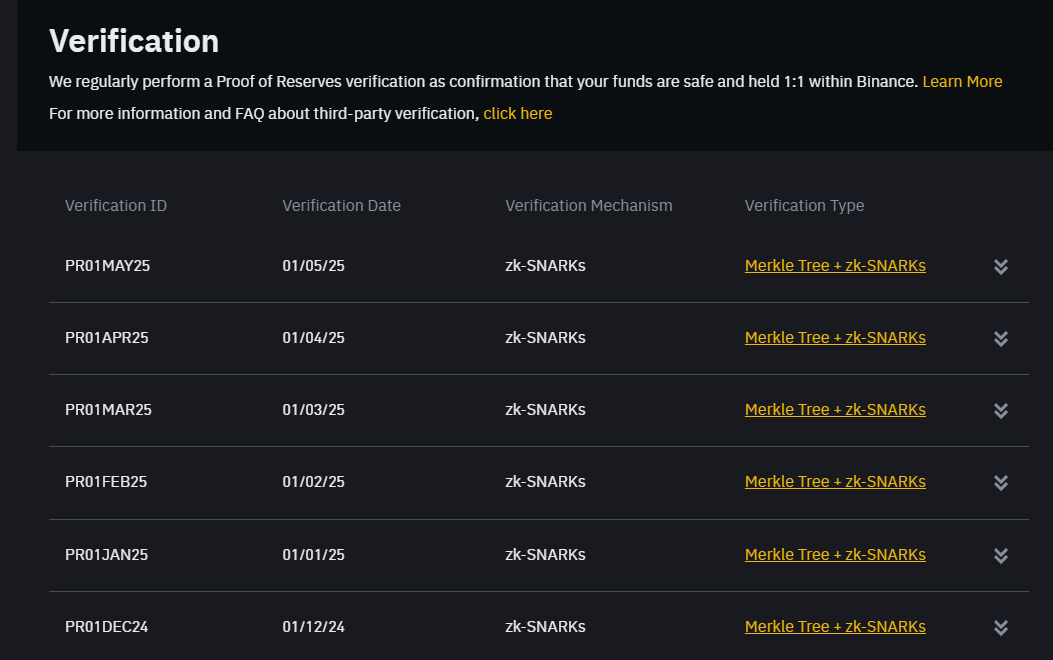Click the Verification Mechanism column header
The height and width of the screenshot is (660, 1053).
point(588,206)
